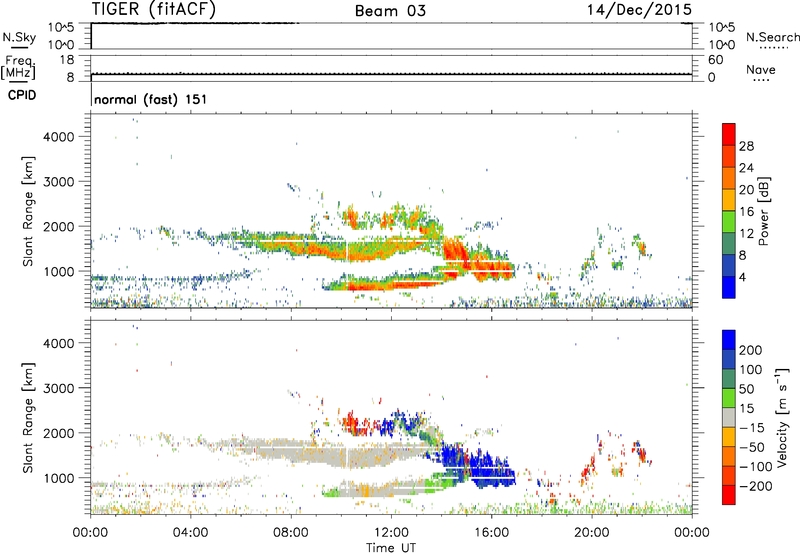Screen dimensions: 800x554
Task: Click "Slant Range [km]" label of velocity panel
Action: pos(28,418)
